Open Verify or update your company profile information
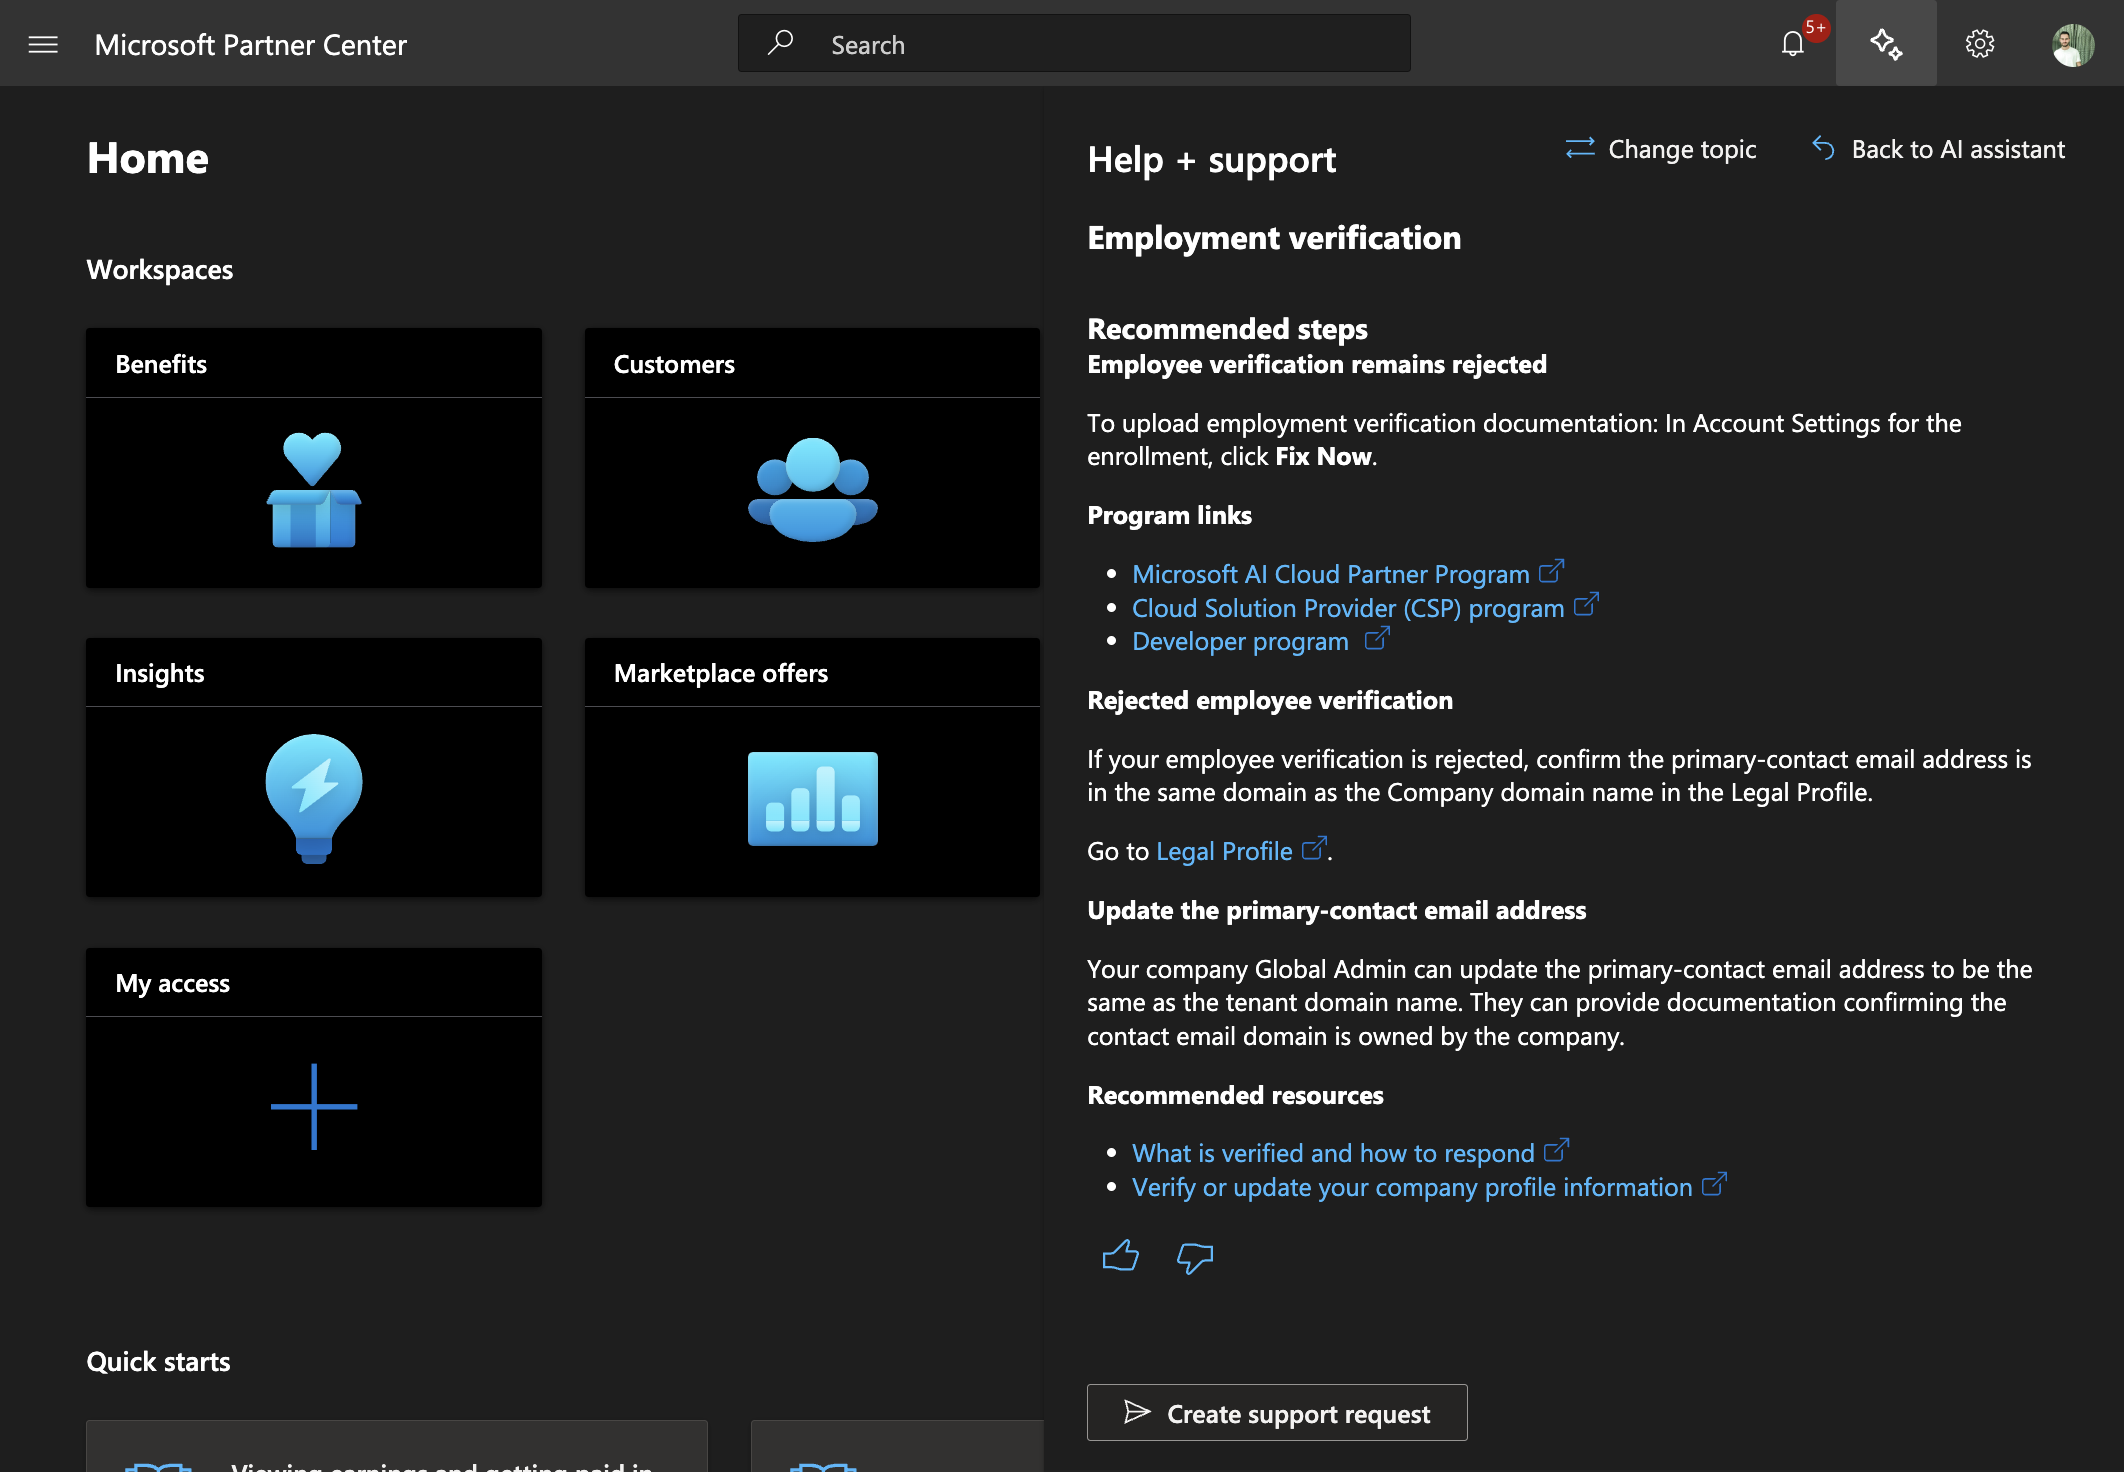The image size is (2124, 1472). [x=1412, y=1187]
